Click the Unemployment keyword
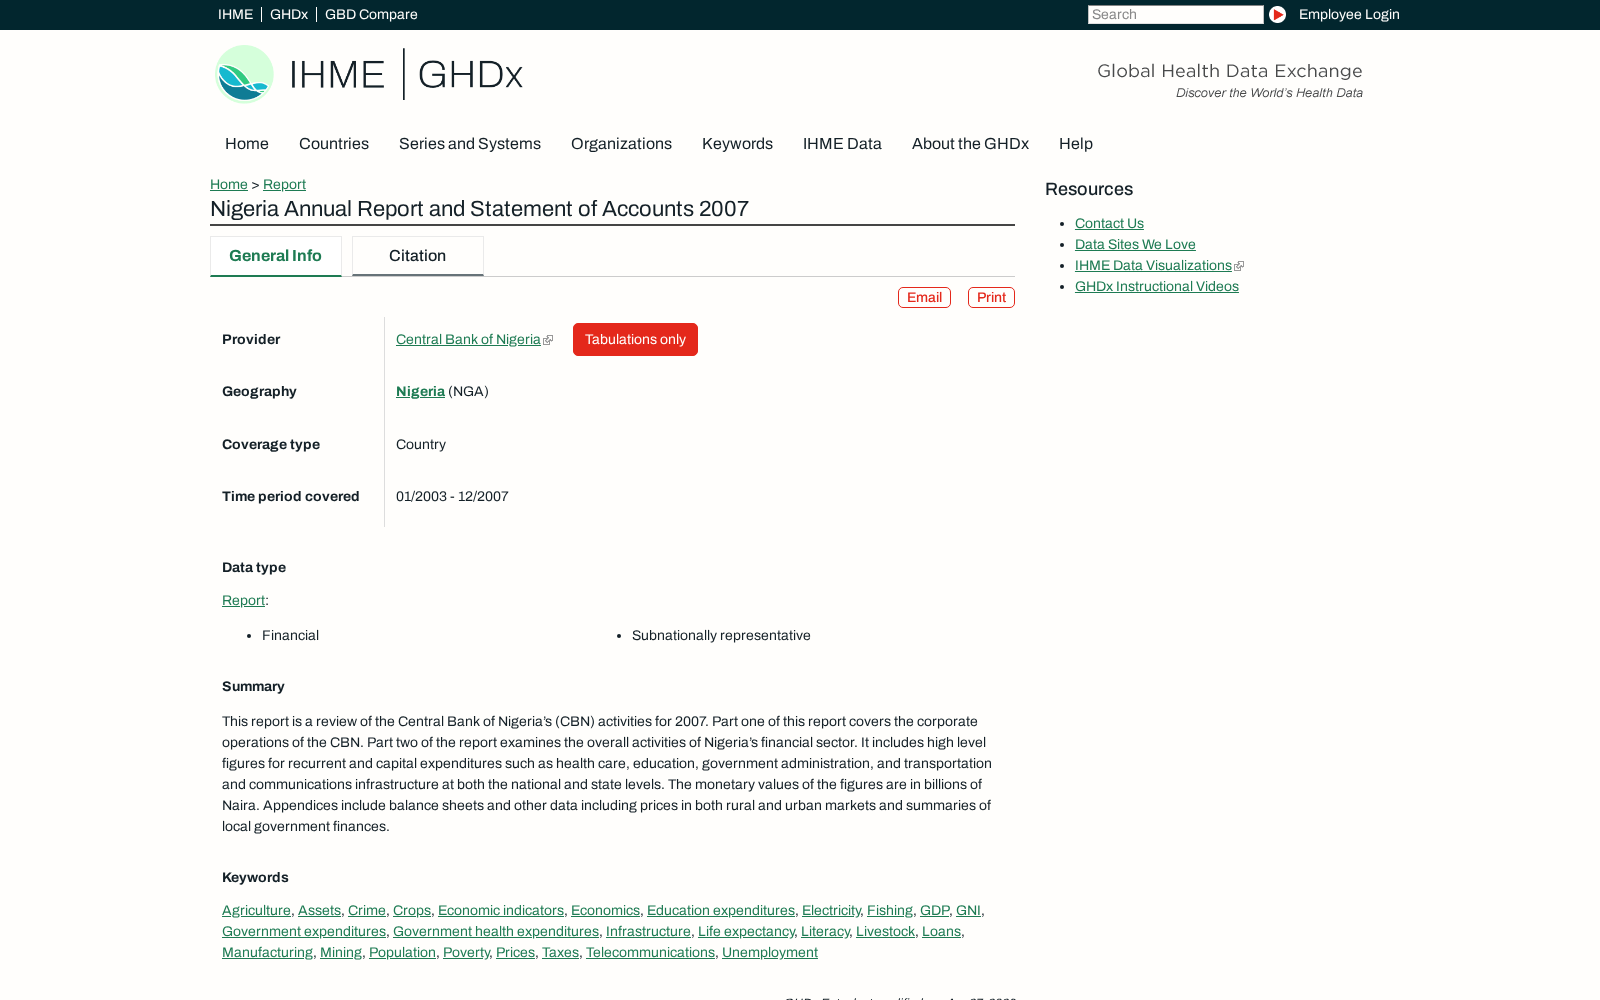This screenshot has width=1600, height=1000. click(770, 953)
